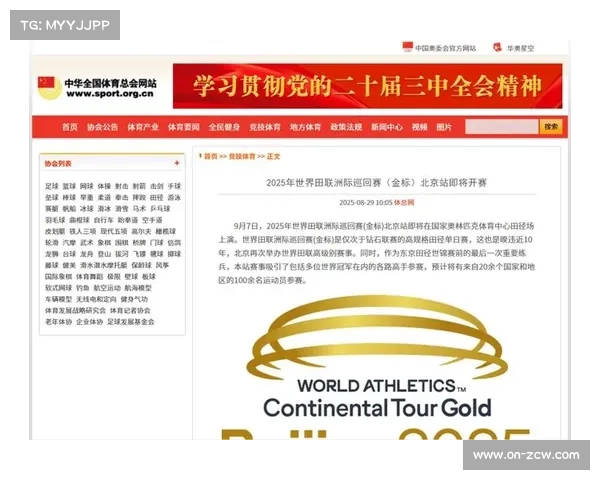Open the 地方体育 menu item
Viewport: 600px width, 480px height.
pos(305,127)
